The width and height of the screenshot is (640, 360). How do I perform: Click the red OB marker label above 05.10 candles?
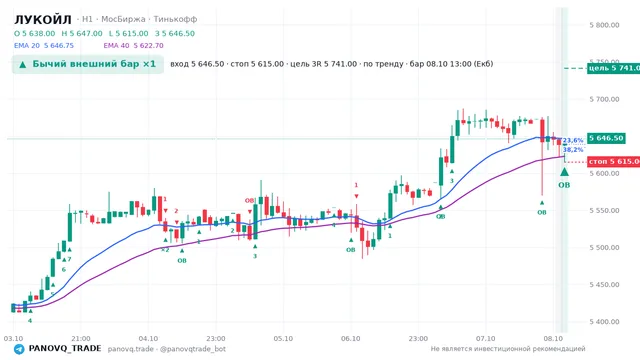tap(249, 200)
